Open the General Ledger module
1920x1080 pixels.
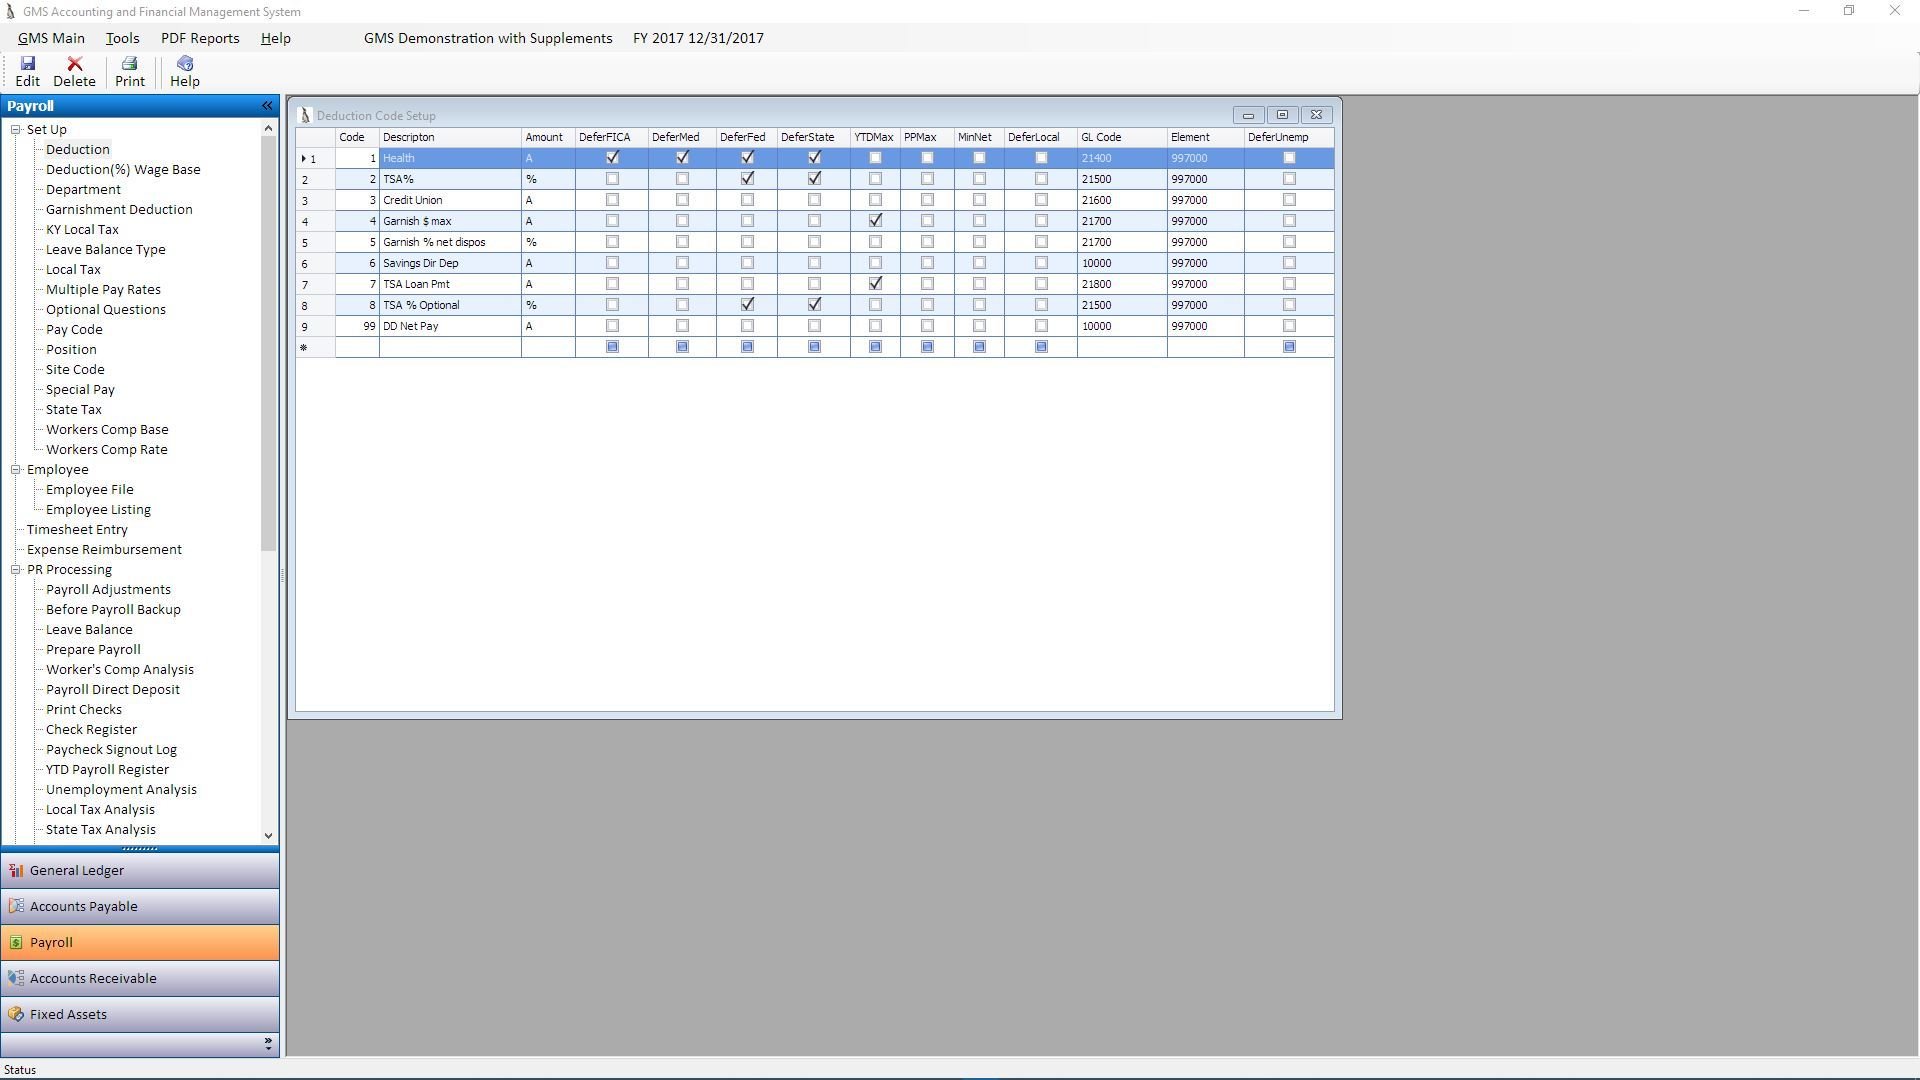[77, 871]
